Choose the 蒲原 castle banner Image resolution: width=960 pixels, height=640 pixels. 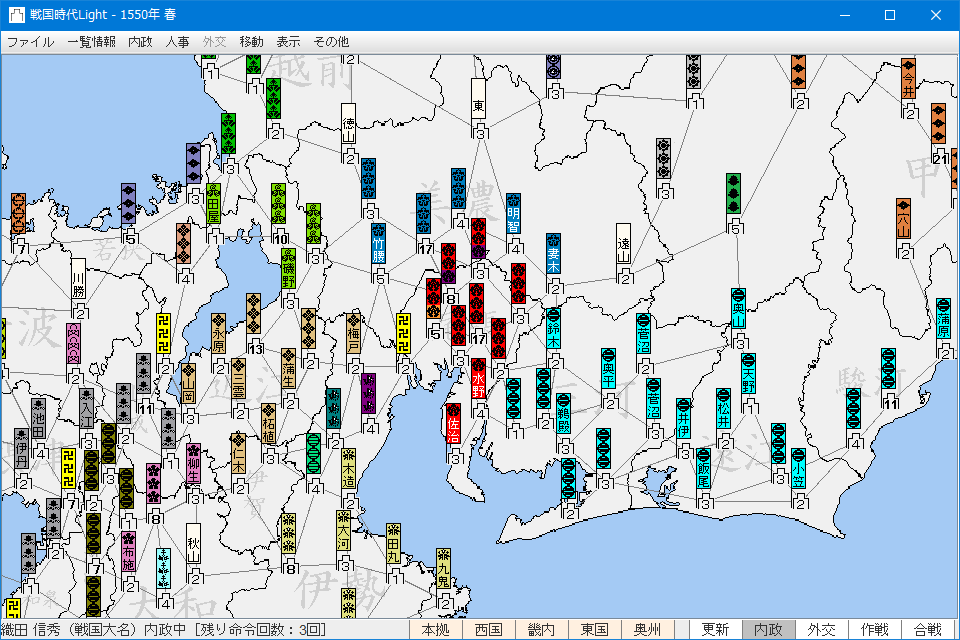(x=943, y=318)
